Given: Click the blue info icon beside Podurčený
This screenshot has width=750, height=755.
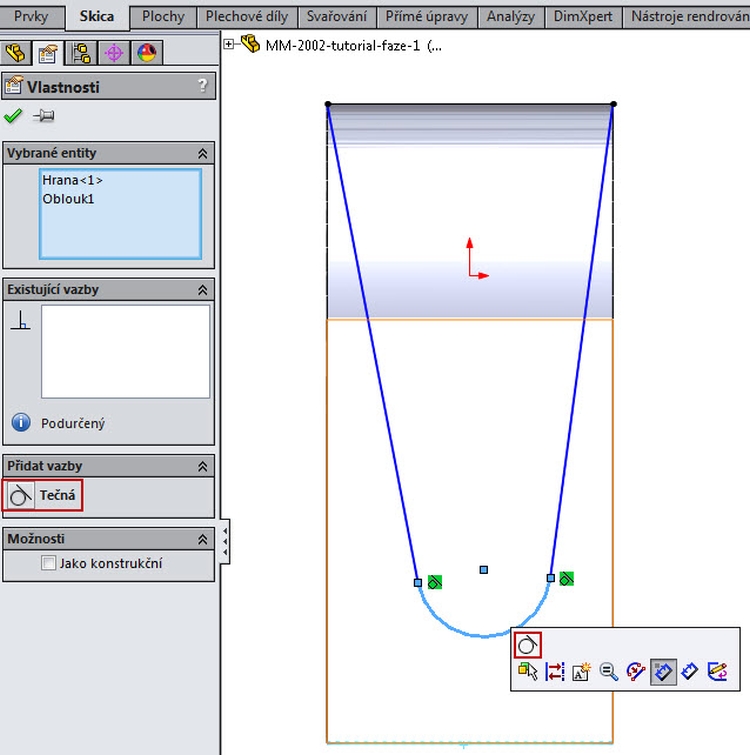Looking at the screenshot, I should (21, 423).
